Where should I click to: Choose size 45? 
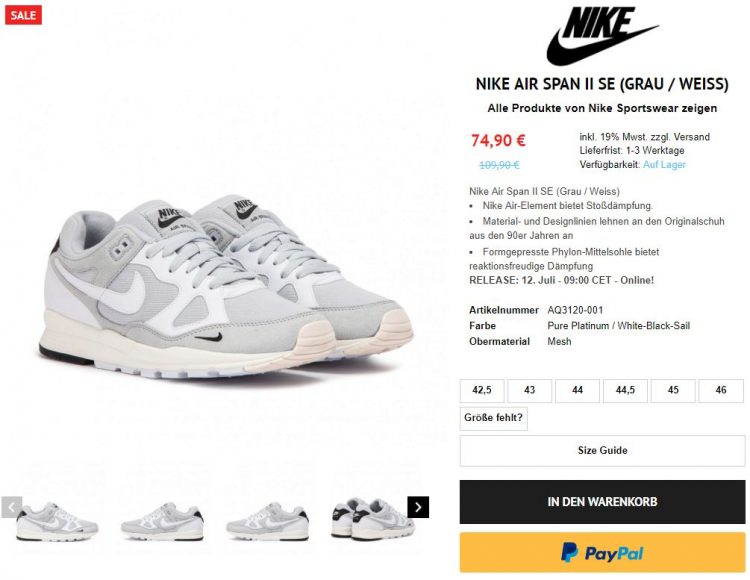[x=673, y=390]
